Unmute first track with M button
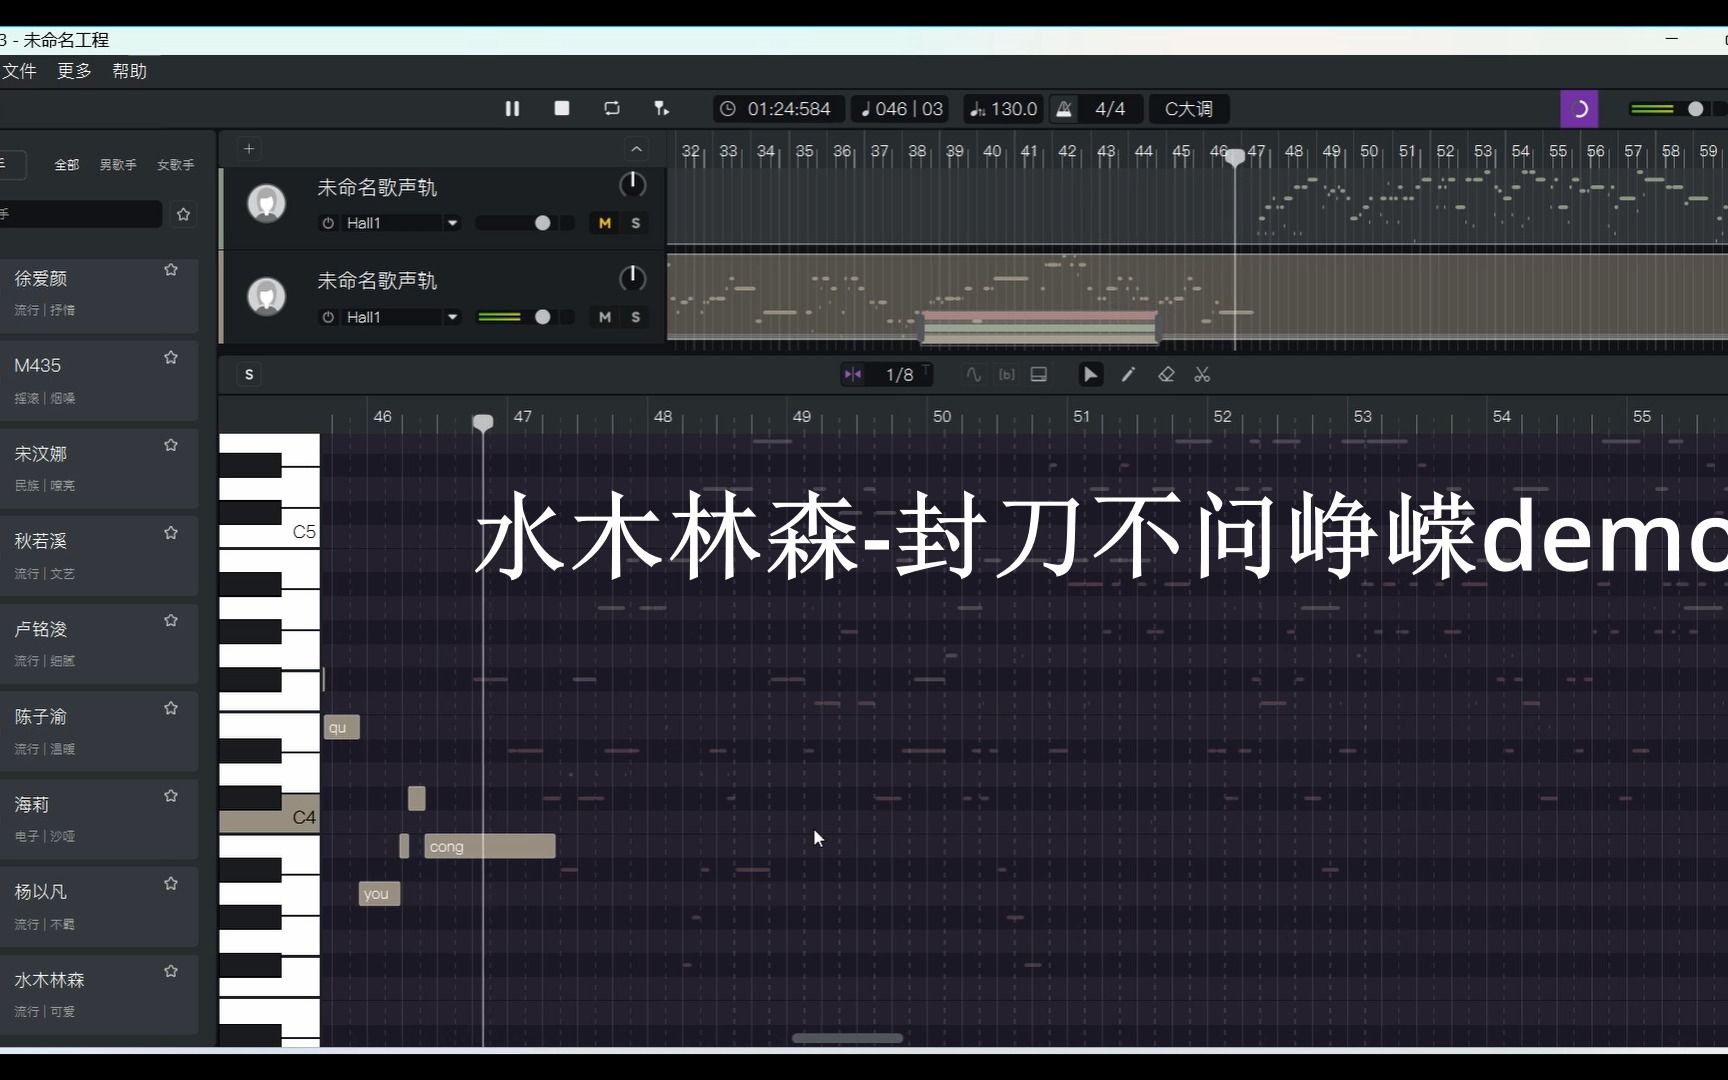Image resolution: width=1728 pixels, height=1080 pixels. coord(604,223)
